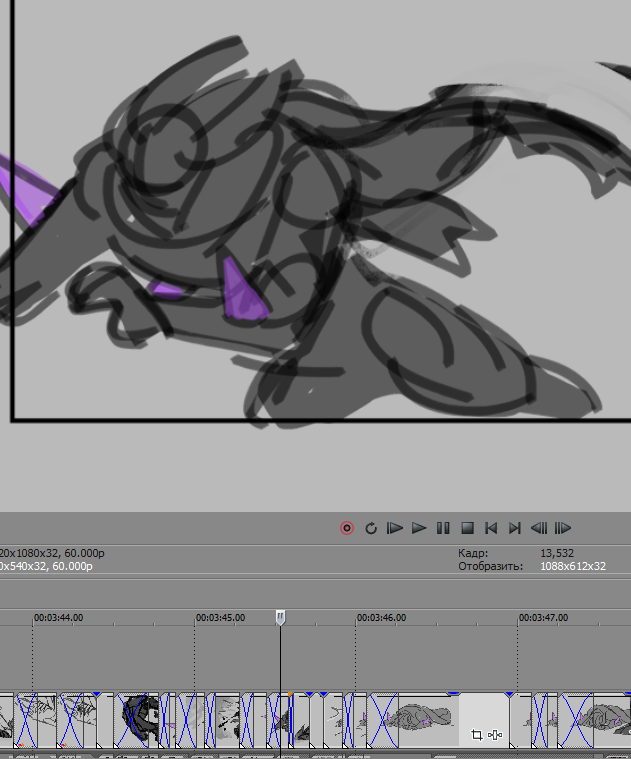Screen dimensions: 631x759
Task: Pause the preview playback
Action: tap(443, 528)
